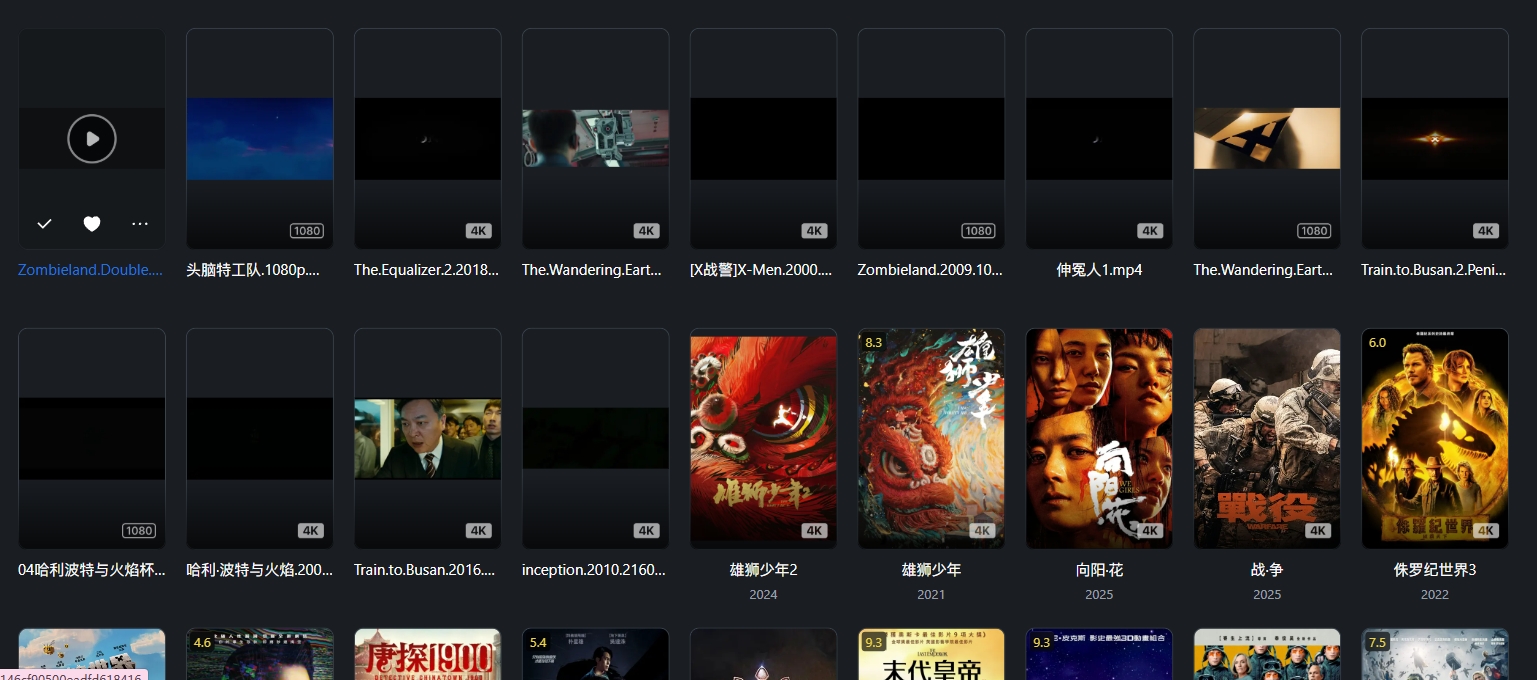Open the 唐探1900 poster
Image resolution: width=1537 pixels, height=680 pixels.
click(428, 654)
